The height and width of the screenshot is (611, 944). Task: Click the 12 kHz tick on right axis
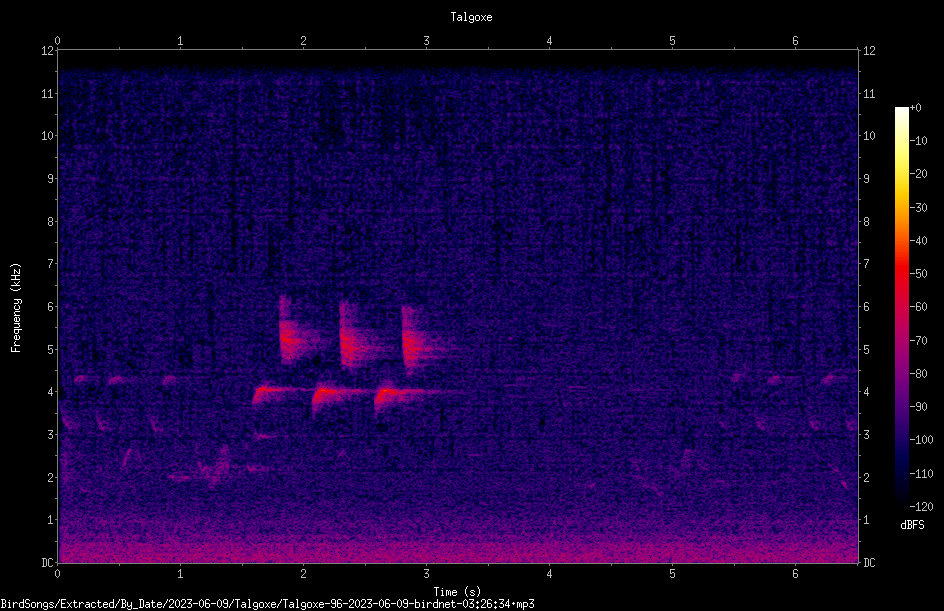(869, 51)
